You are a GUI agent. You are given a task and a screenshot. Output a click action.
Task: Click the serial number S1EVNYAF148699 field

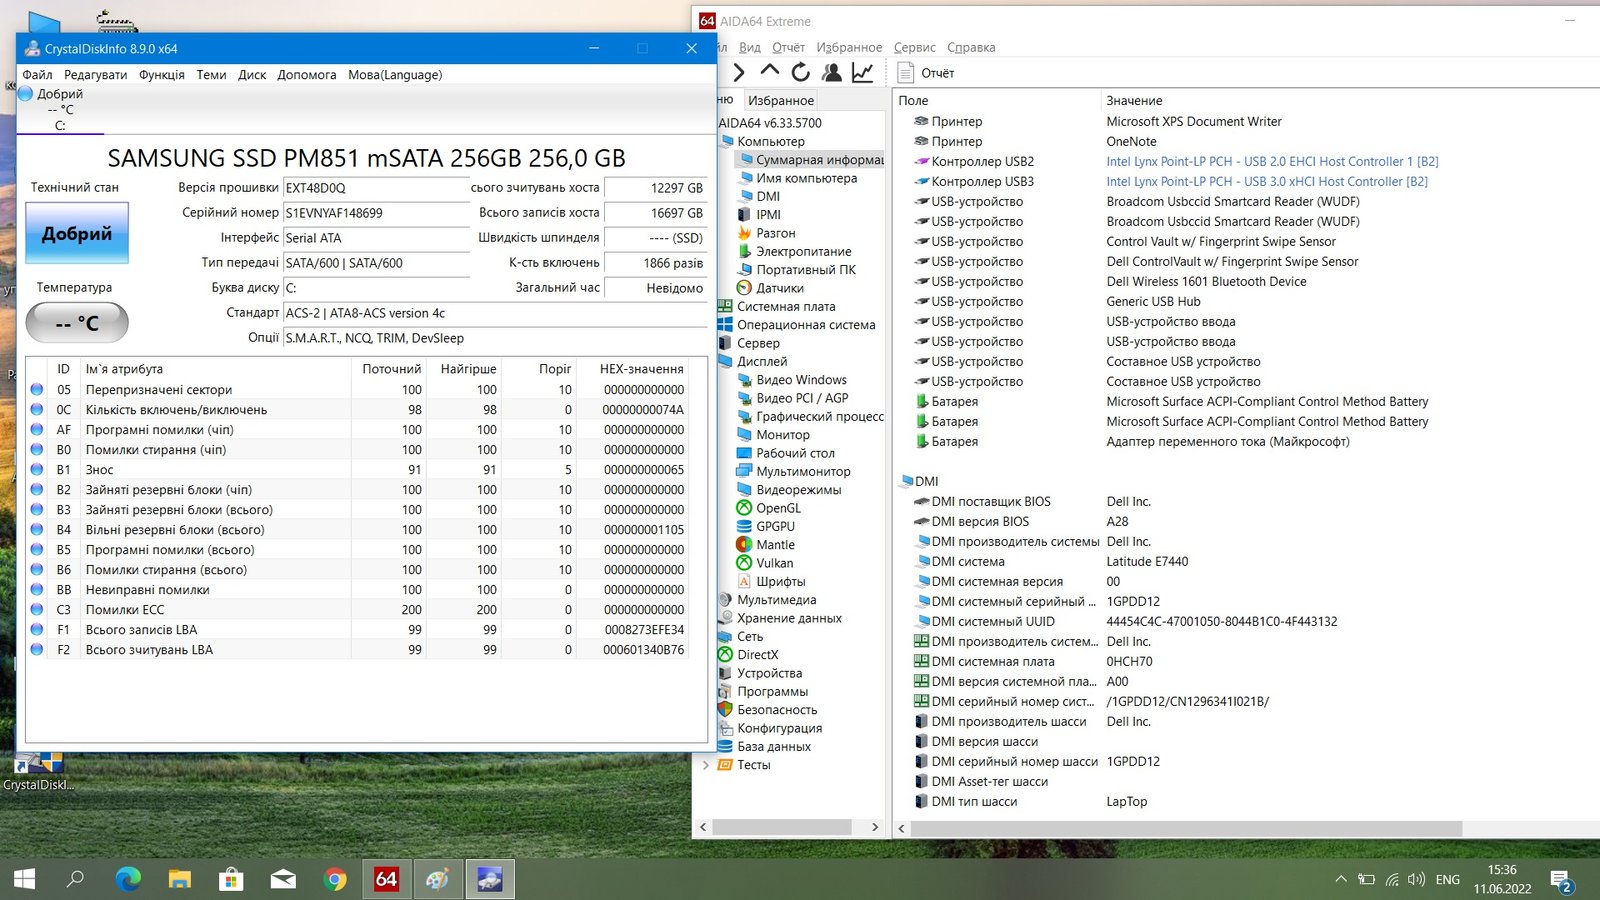376,213
